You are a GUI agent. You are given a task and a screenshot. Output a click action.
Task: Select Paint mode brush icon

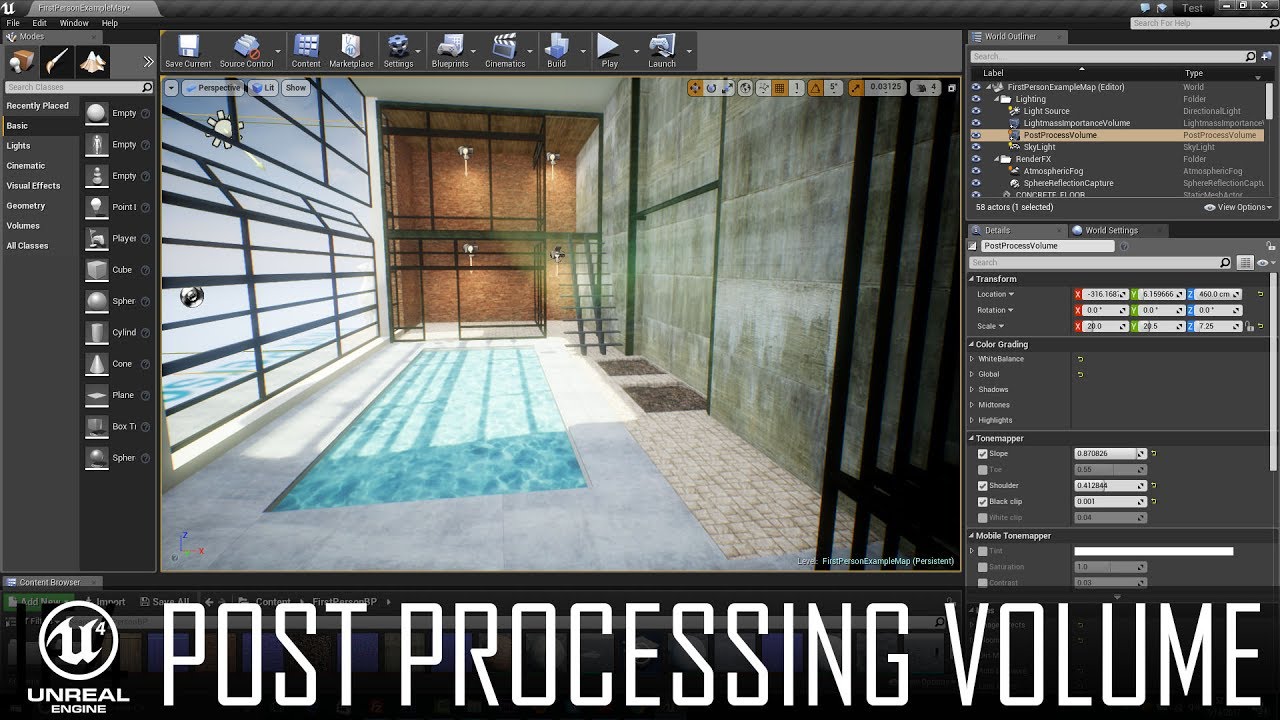pyautogui.click(x=57, y=62)
